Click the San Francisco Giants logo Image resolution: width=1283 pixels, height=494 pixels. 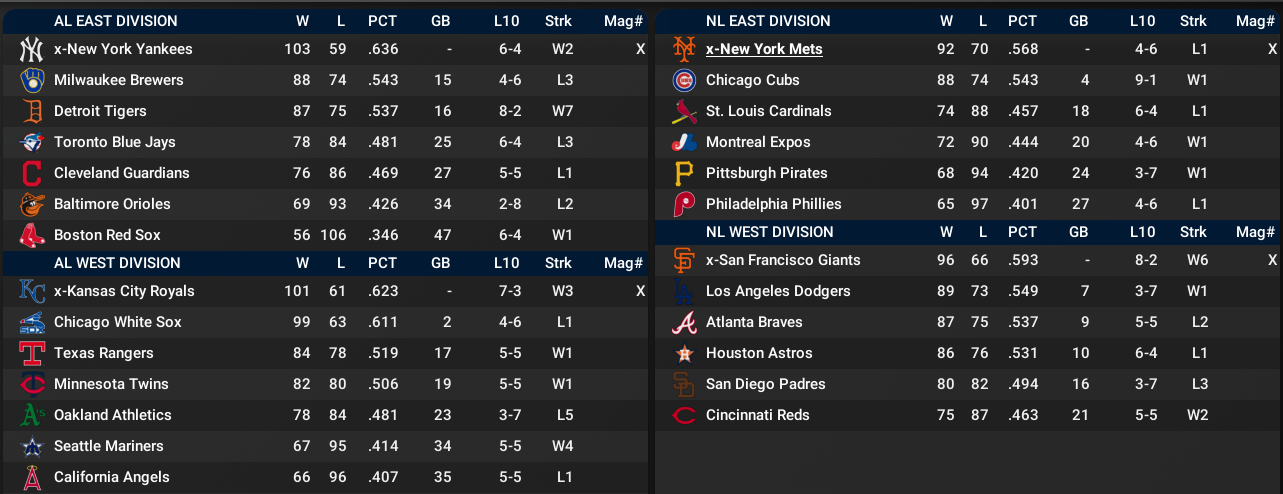684,260
